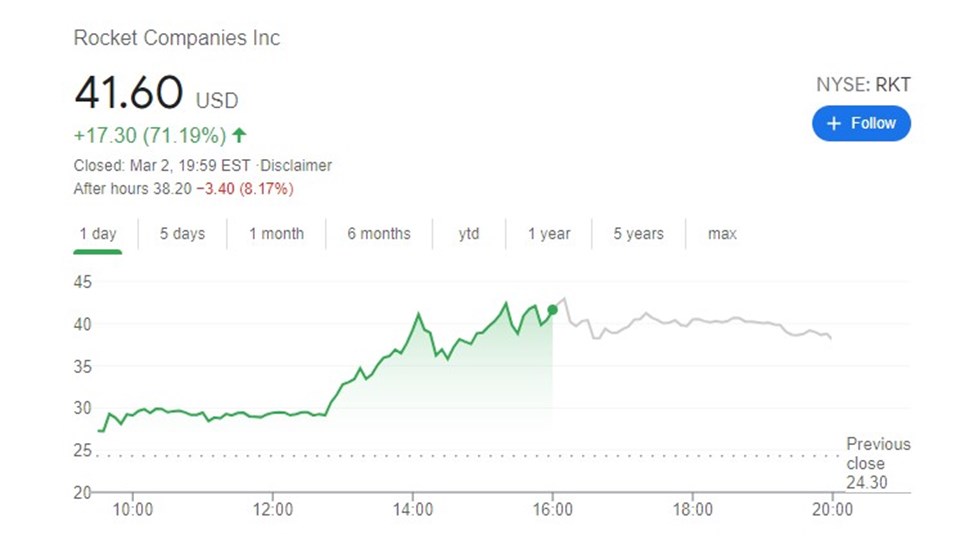Click the NYSE: RKT ticker label
960x536 pixels.
click(x=863, y=85)
